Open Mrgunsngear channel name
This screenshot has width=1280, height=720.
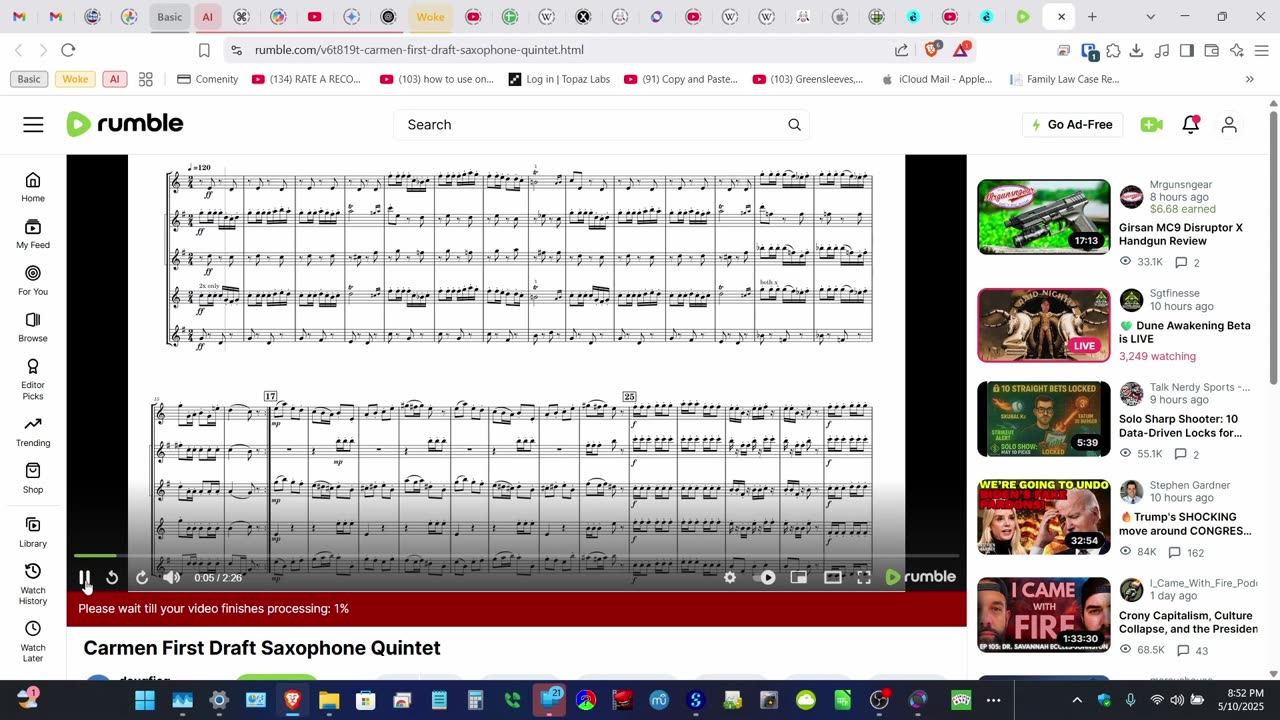1181,185
